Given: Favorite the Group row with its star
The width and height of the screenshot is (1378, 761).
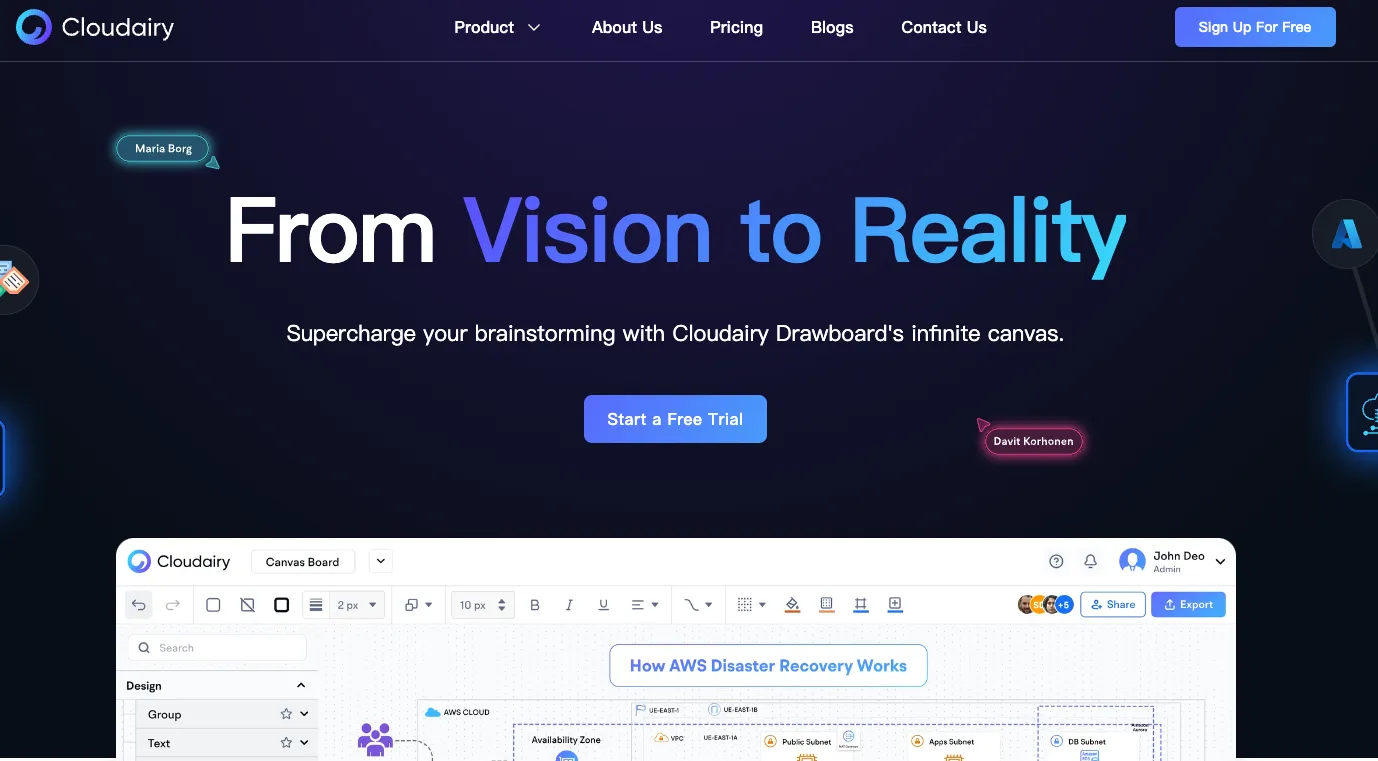Looking at the screenshot, I should [286, 714].
